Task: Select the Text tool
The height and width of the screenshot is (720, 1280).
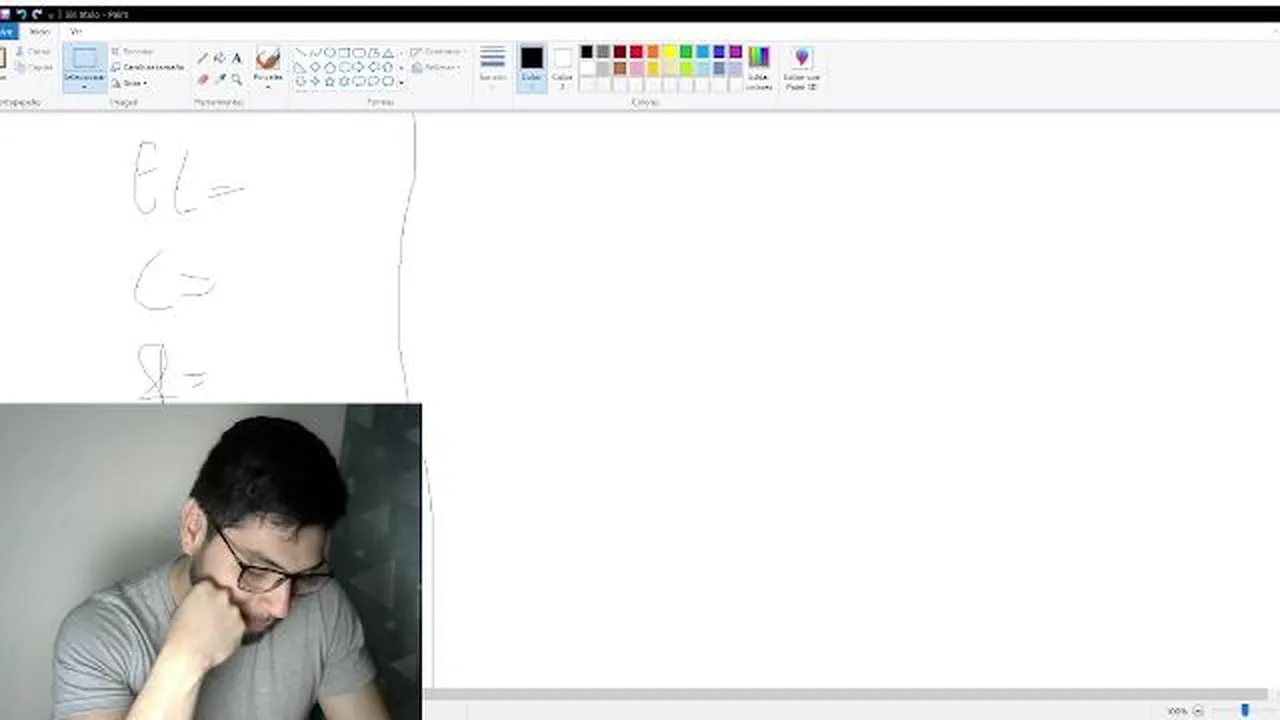Action: [237, 58]
